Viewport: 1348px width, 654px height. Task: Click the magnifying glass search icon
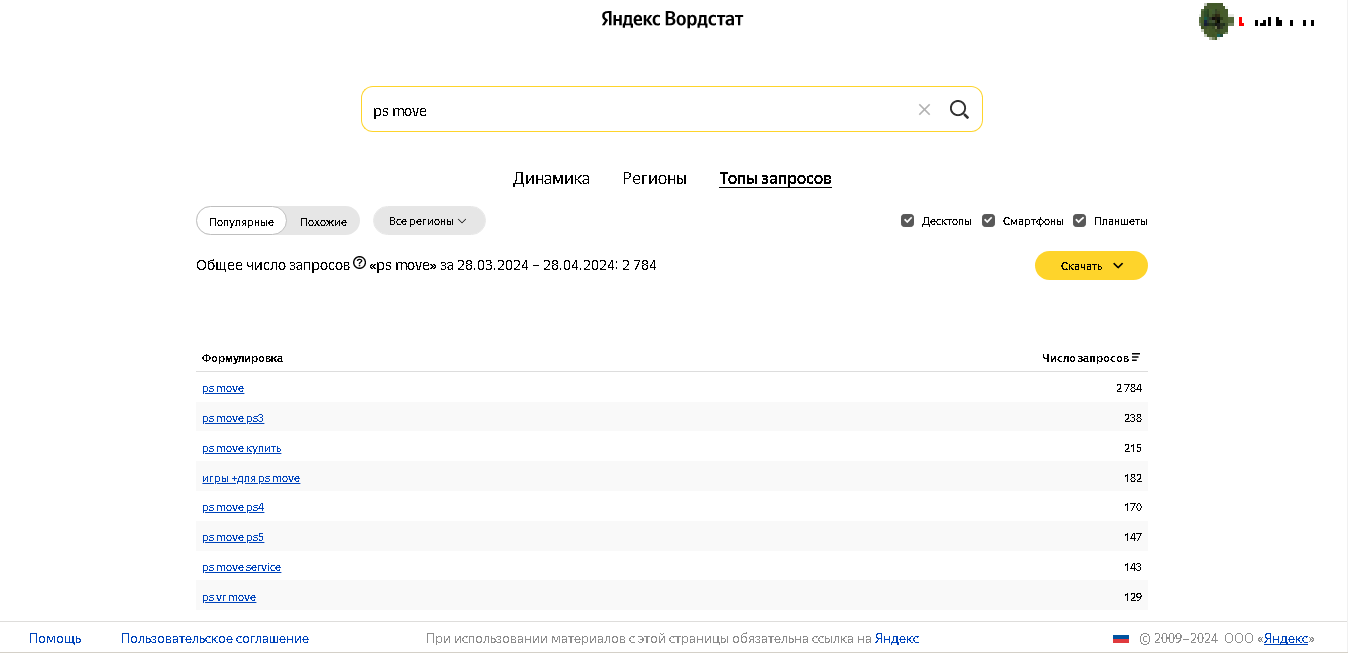coord(959,110)
